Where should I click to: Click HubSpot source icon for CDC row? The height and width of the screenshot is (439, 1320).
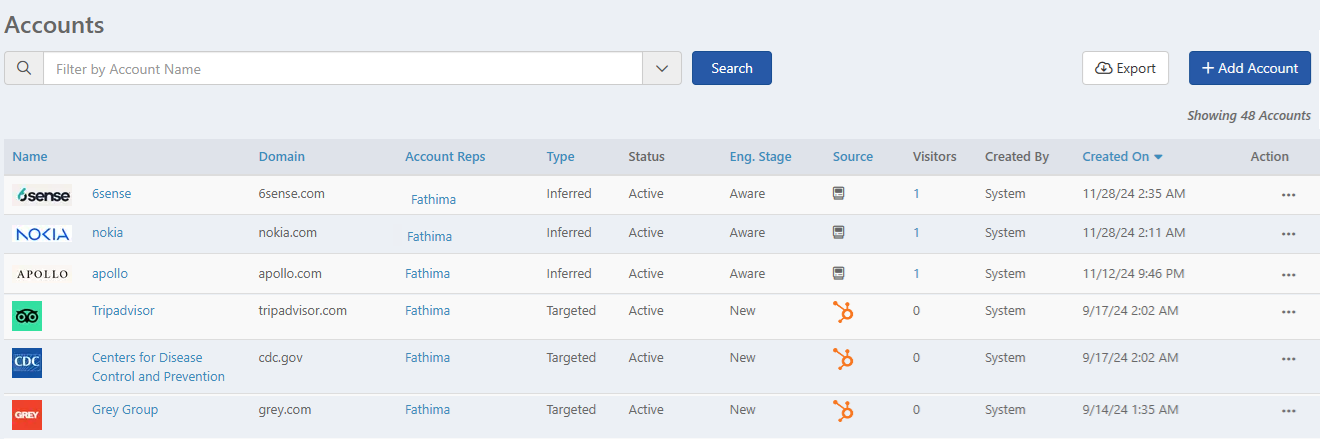click(x=843, y=359)
